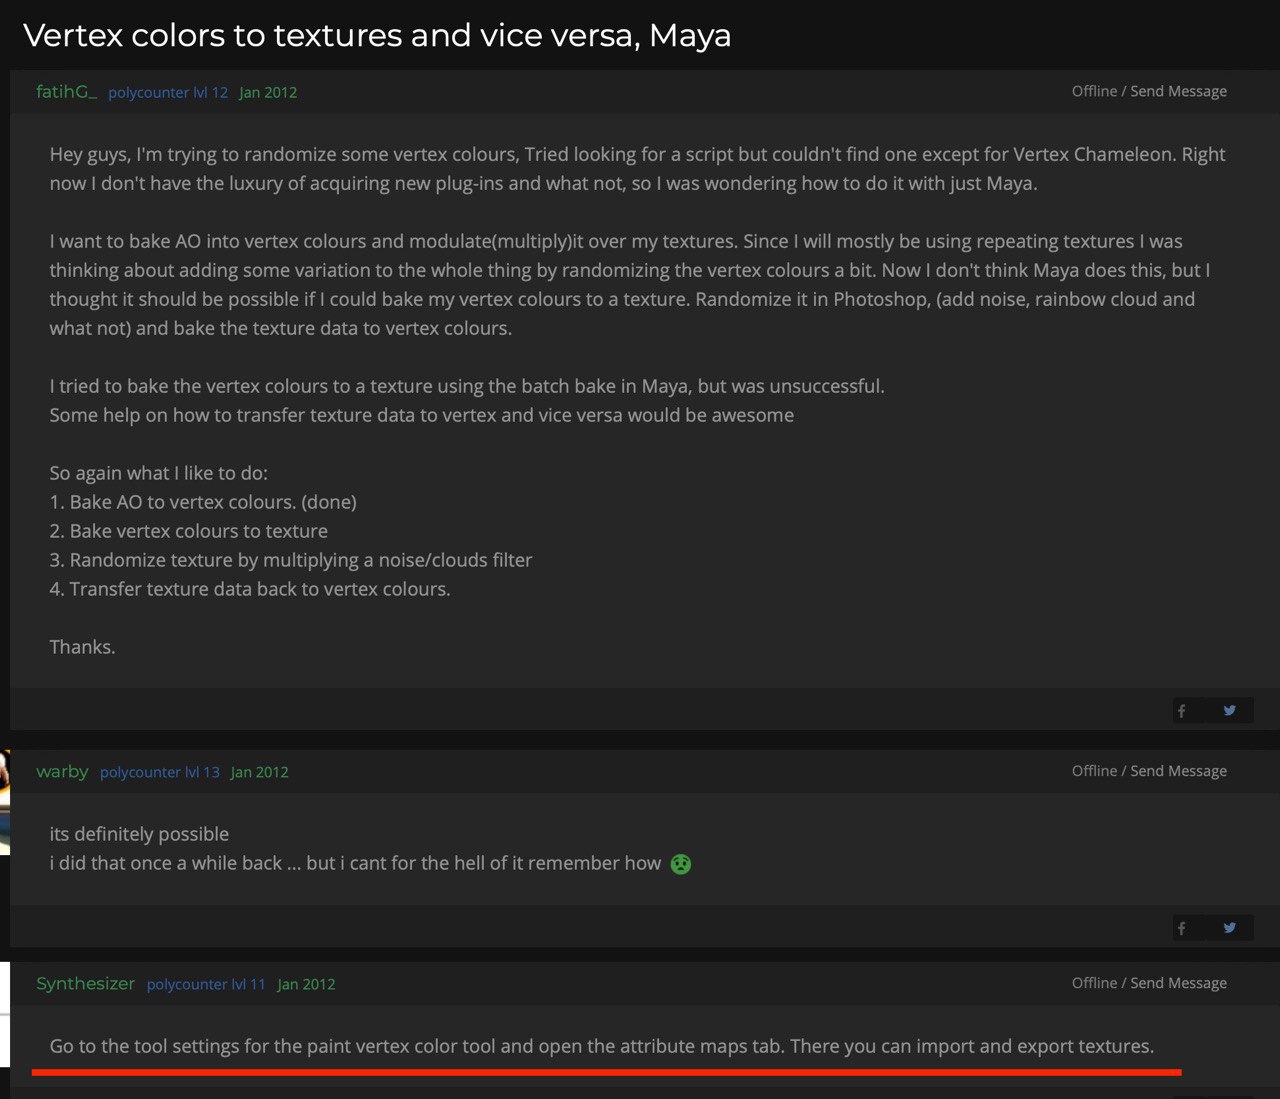Open fatihG_ user profile link
Image resolution: width=1280 pixels, height=1099 pixels.
[66, 91]
